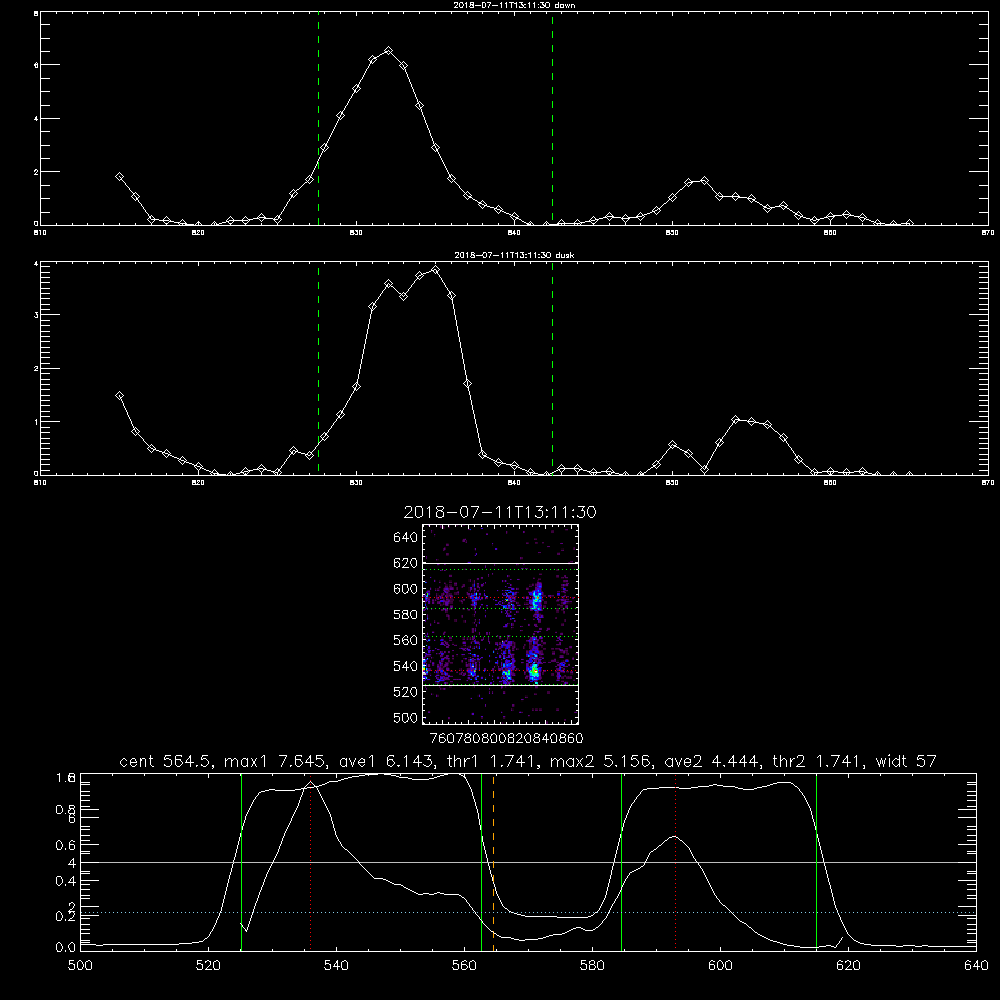Click the first leftmost diamond marker of dawn curve
This screenshot has width=1000, height=1000.
click(119, 177)
